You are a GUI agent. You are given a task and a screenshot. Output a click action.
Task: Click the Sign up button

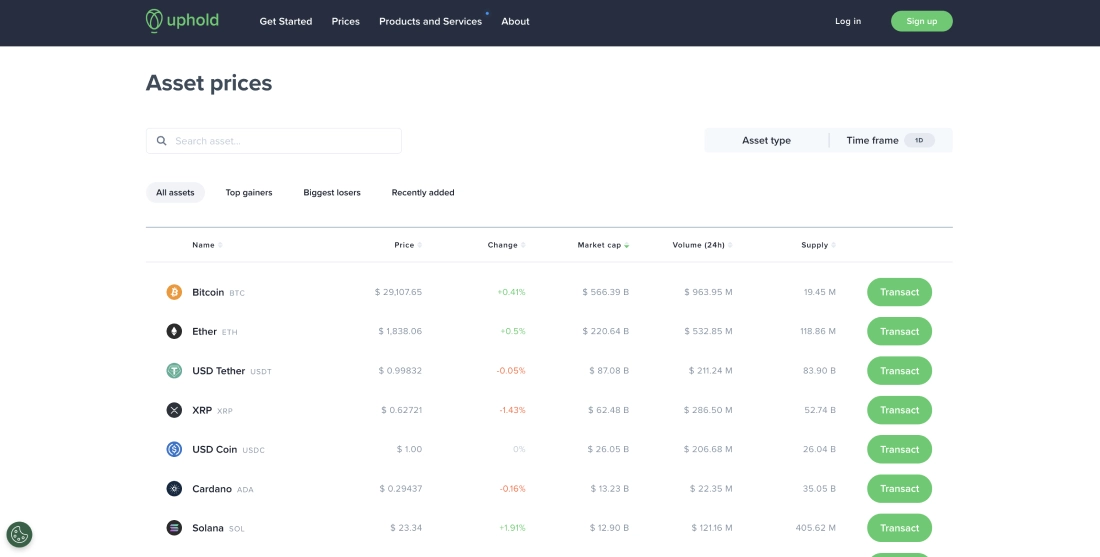point(922,21)
